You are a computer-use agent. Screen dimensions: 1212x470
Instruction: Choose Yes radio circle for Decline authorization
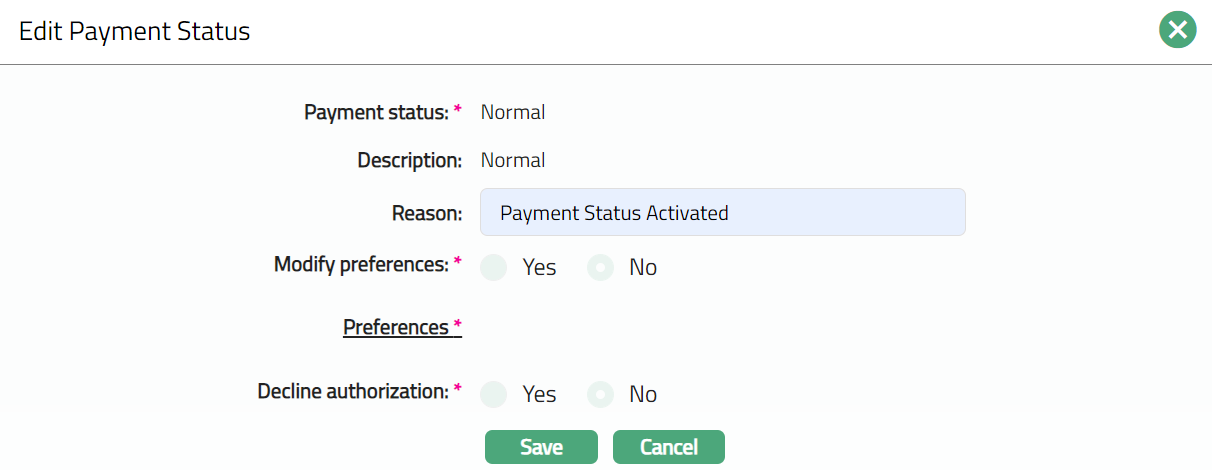494,394
